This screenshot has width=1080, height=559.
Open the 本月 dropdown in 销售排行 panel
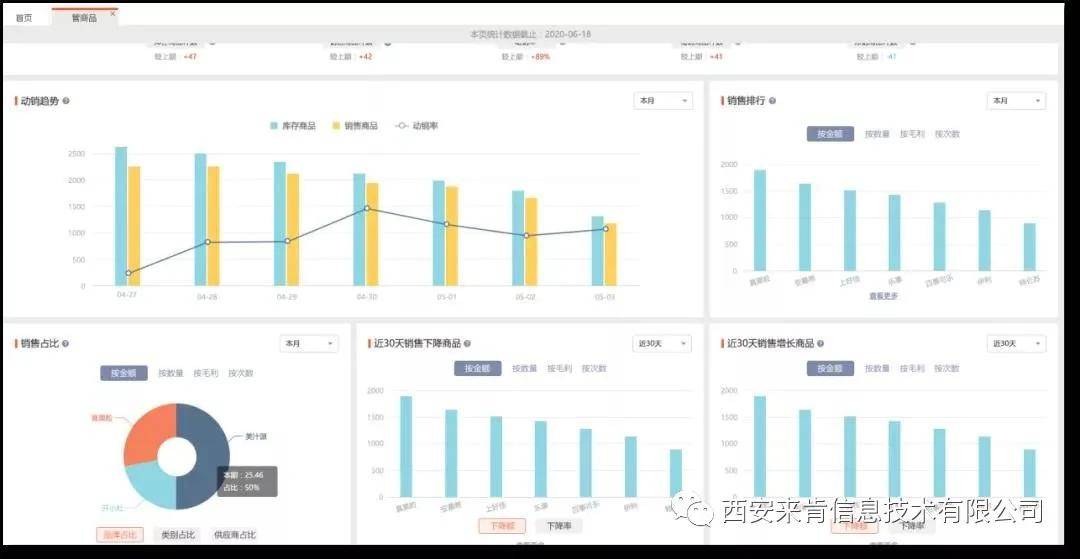[1016, 101]
